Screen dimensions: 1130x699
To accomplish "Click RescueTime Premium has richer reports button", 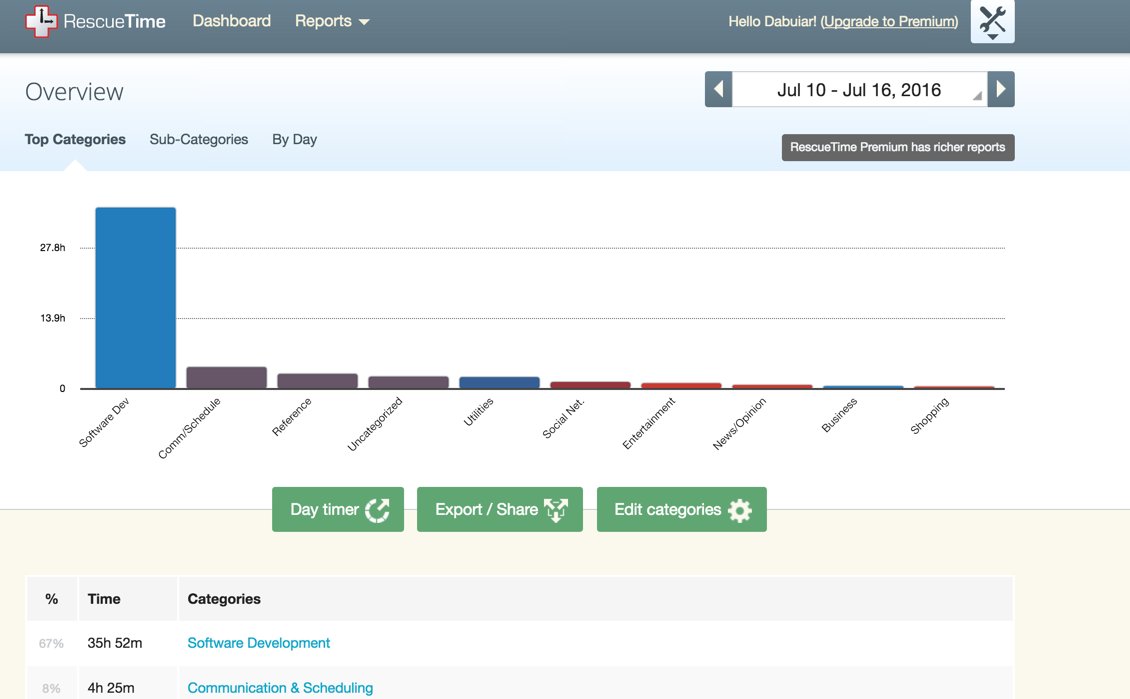I will tap(898, 147).
